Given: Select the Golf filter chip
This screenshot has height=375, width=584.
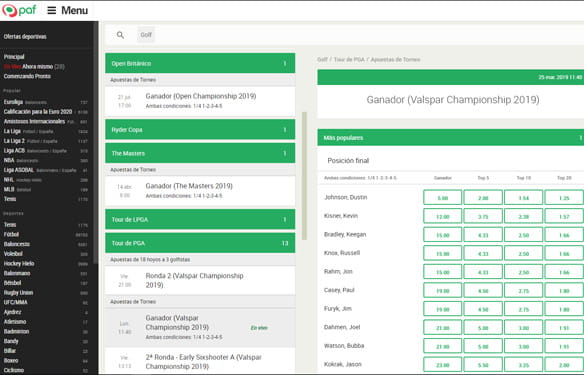Looking at the screenshot, I should [146, 35].
